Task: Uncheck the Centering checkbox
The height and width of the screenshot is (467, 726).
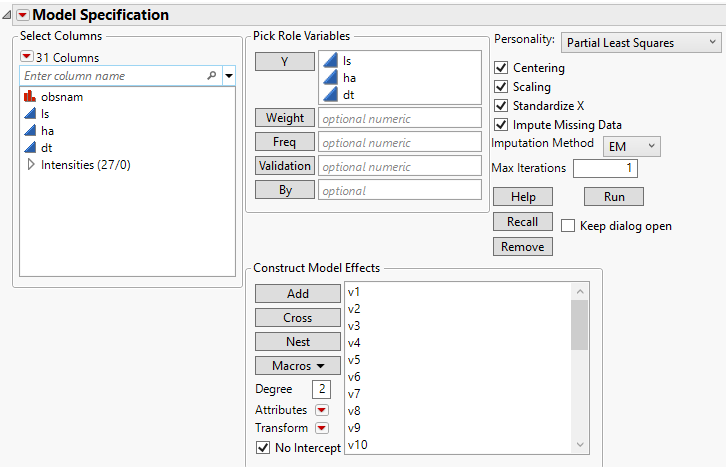Action: click(501, 68)
